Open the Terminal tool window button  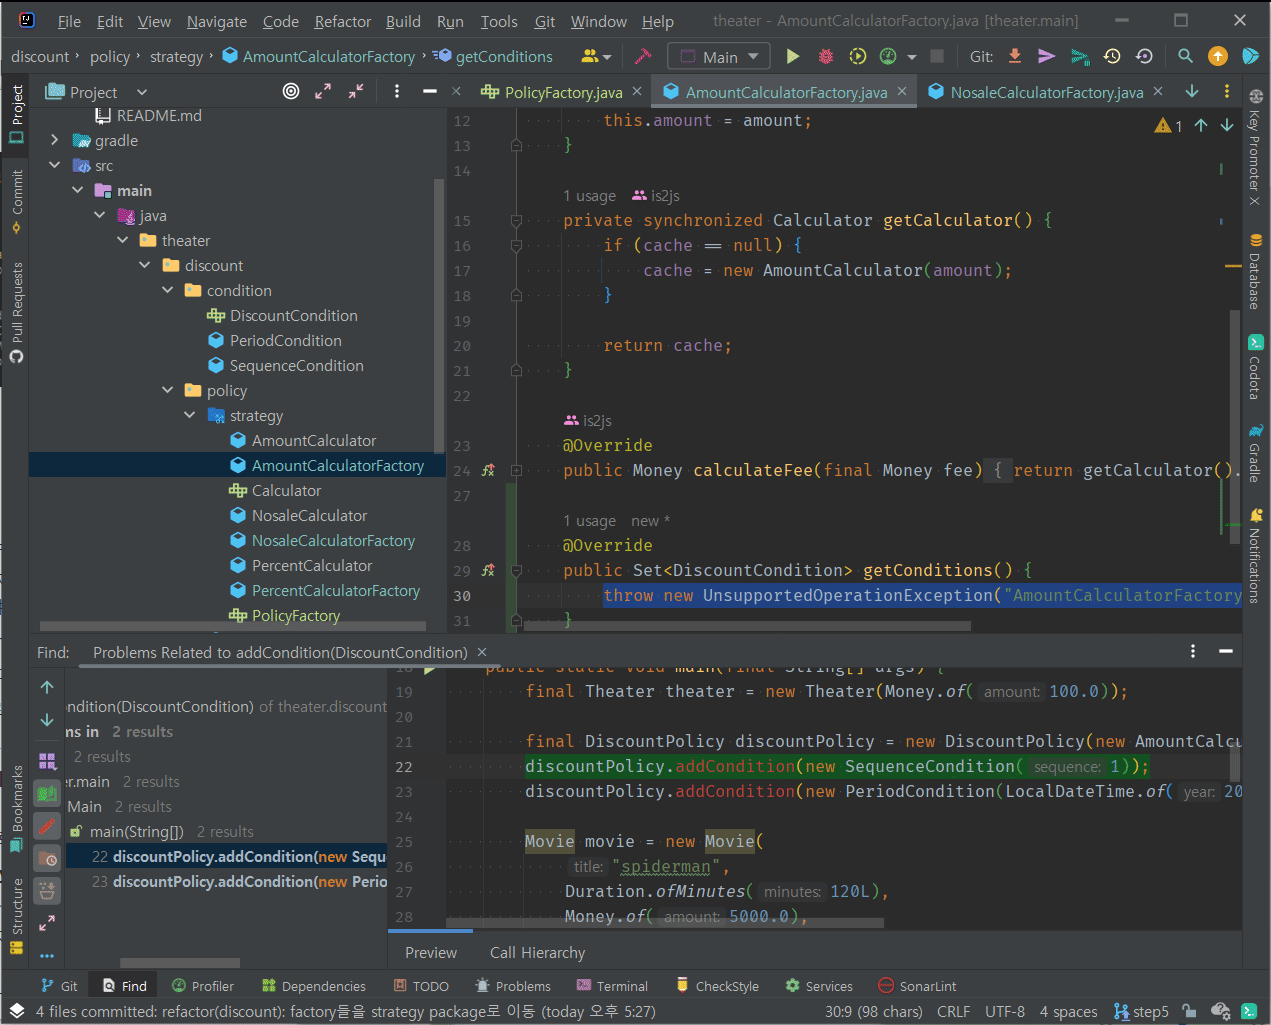point(611,986)
